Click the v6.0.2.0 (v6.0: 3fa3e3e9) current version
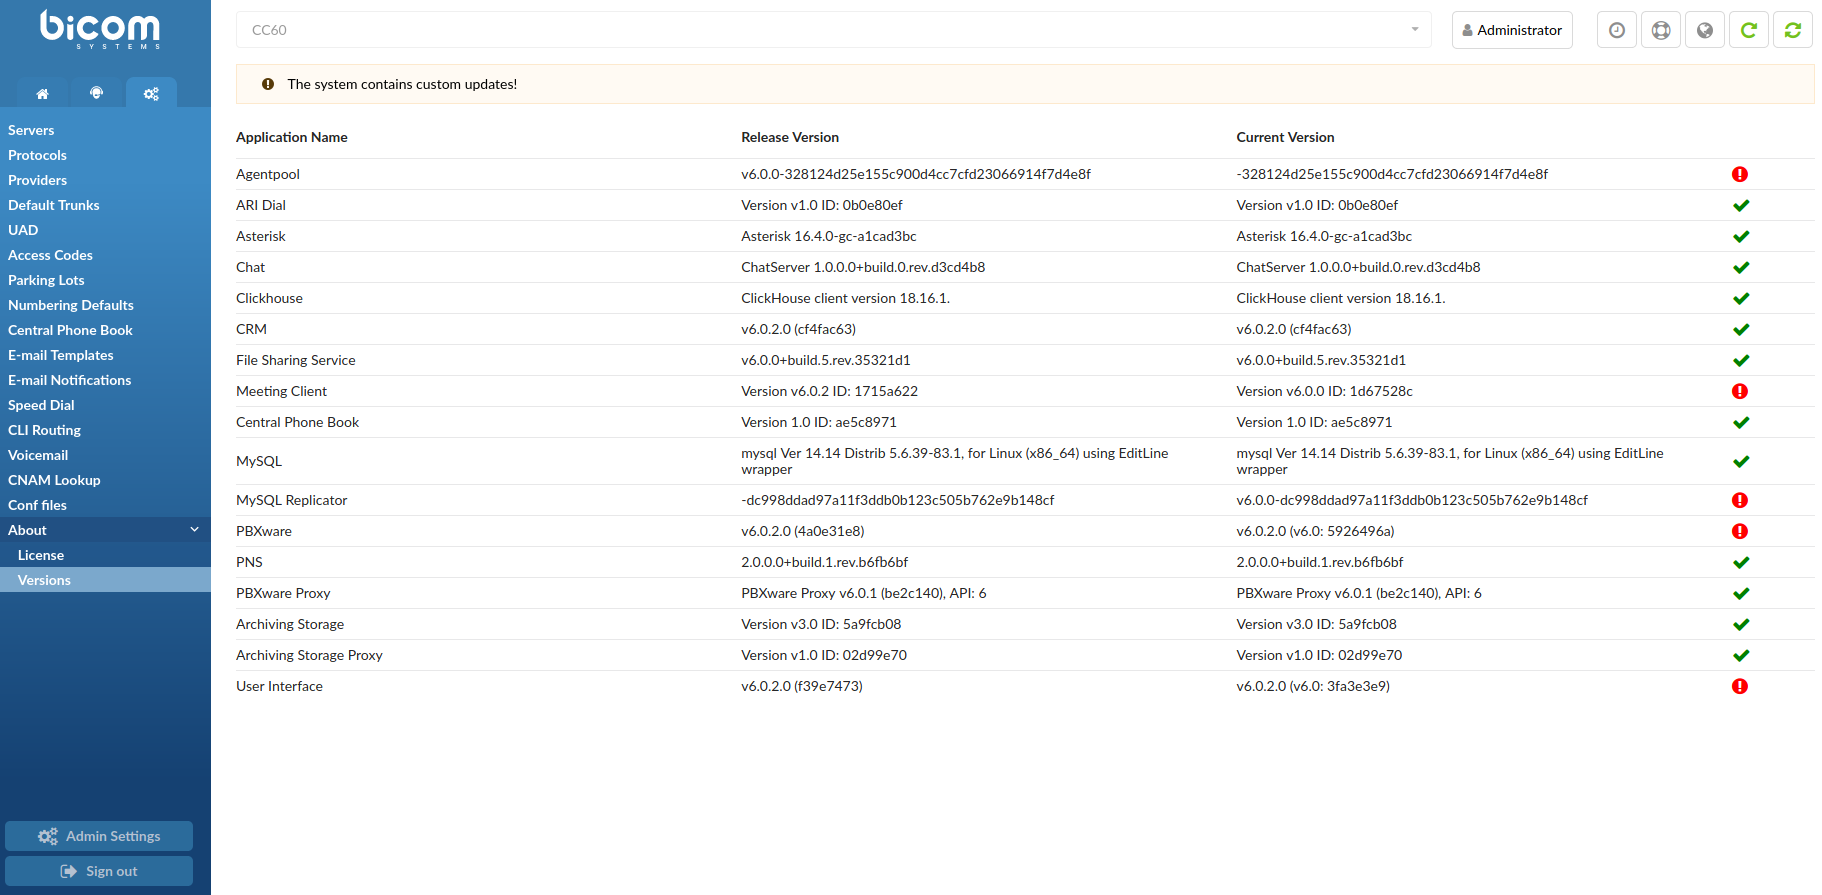The height and width of the screenshot is (895, 1822). pyautogui.click(x=1313, y=686)
